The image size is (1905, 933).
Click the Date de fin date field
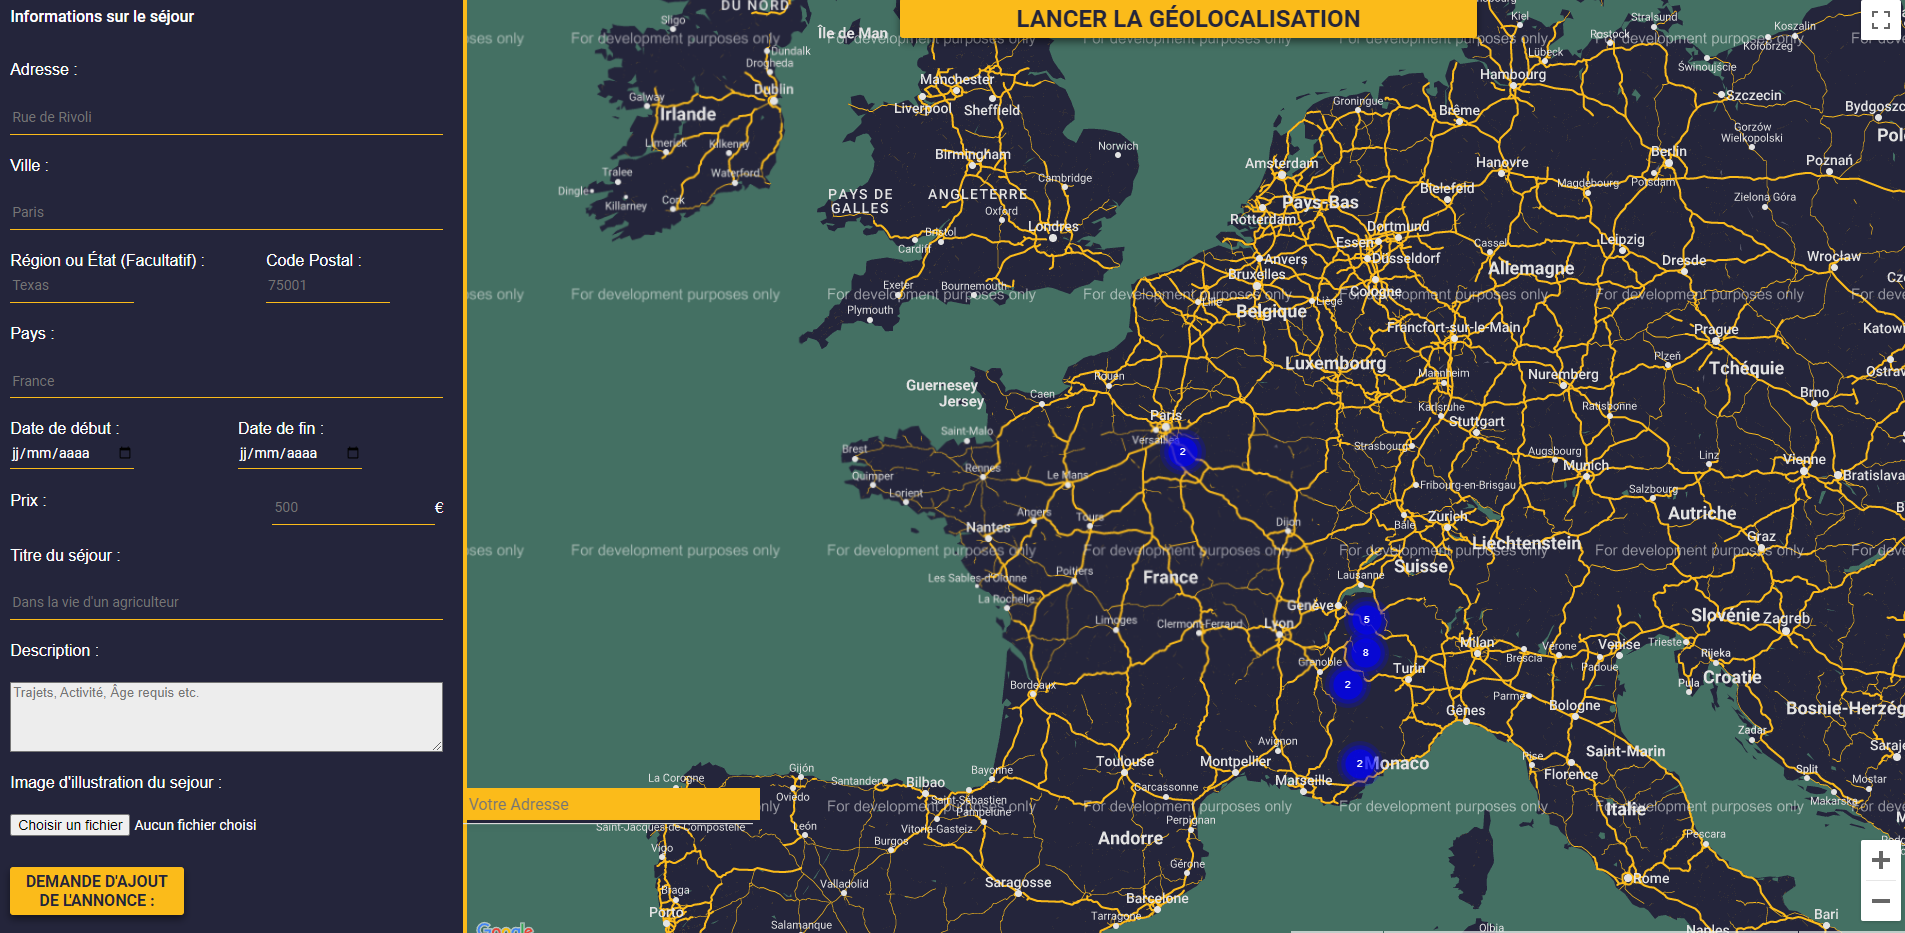click(300, 454)
